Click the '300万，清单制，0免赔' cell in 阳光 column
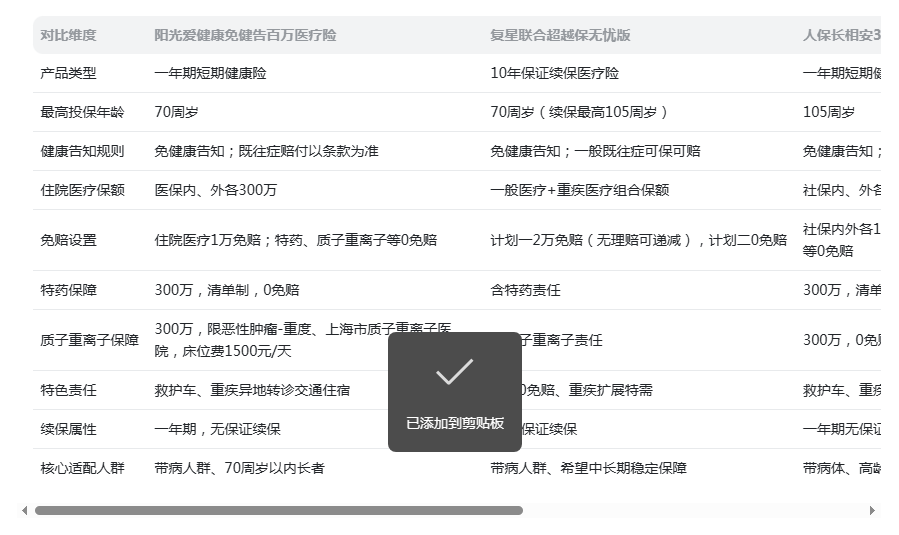The image size is (899, 535). [x=227, y=290]
